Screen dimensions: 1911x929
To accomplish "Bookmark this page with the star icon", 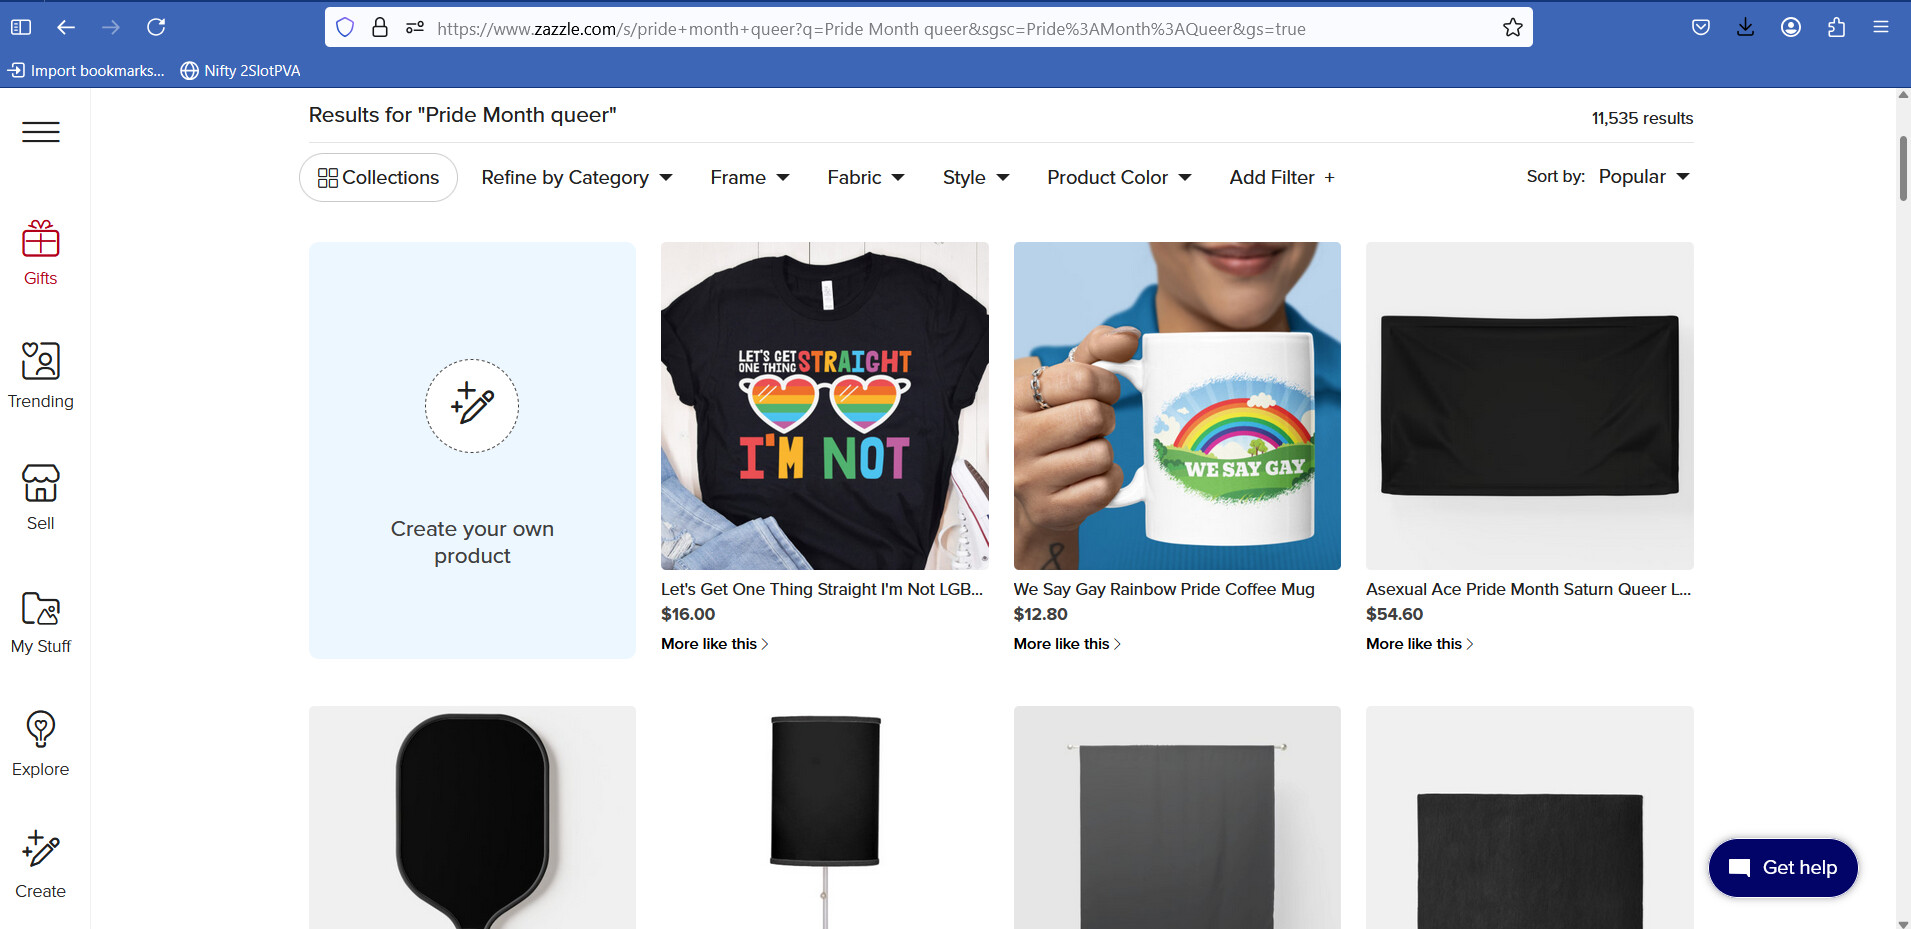I will click(x=1512, y=28).
